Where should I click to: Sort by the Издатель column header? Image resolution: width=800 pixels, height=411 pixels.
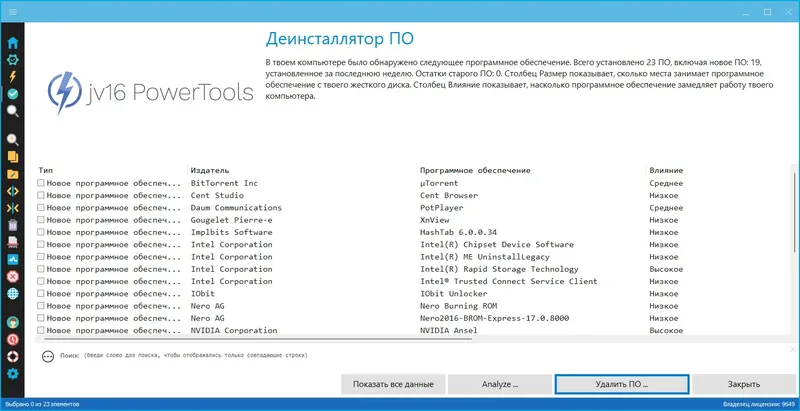coord(210,170)
